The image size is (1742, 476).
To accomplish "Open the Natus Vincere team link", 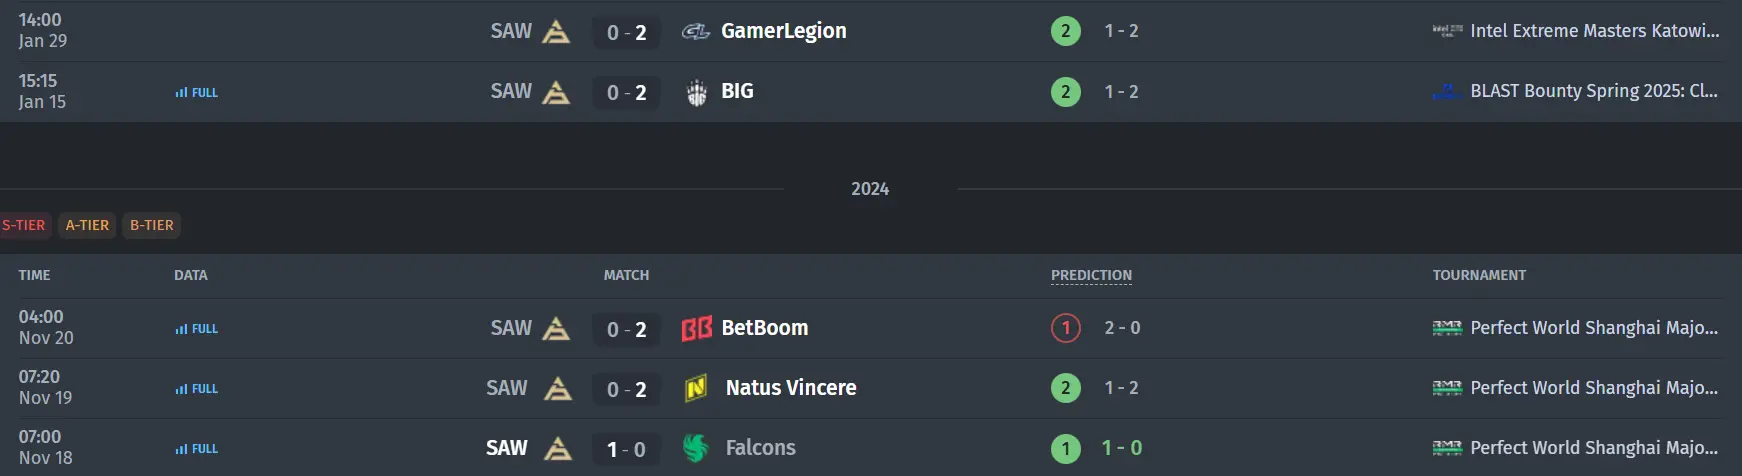I will click(791, 388).
